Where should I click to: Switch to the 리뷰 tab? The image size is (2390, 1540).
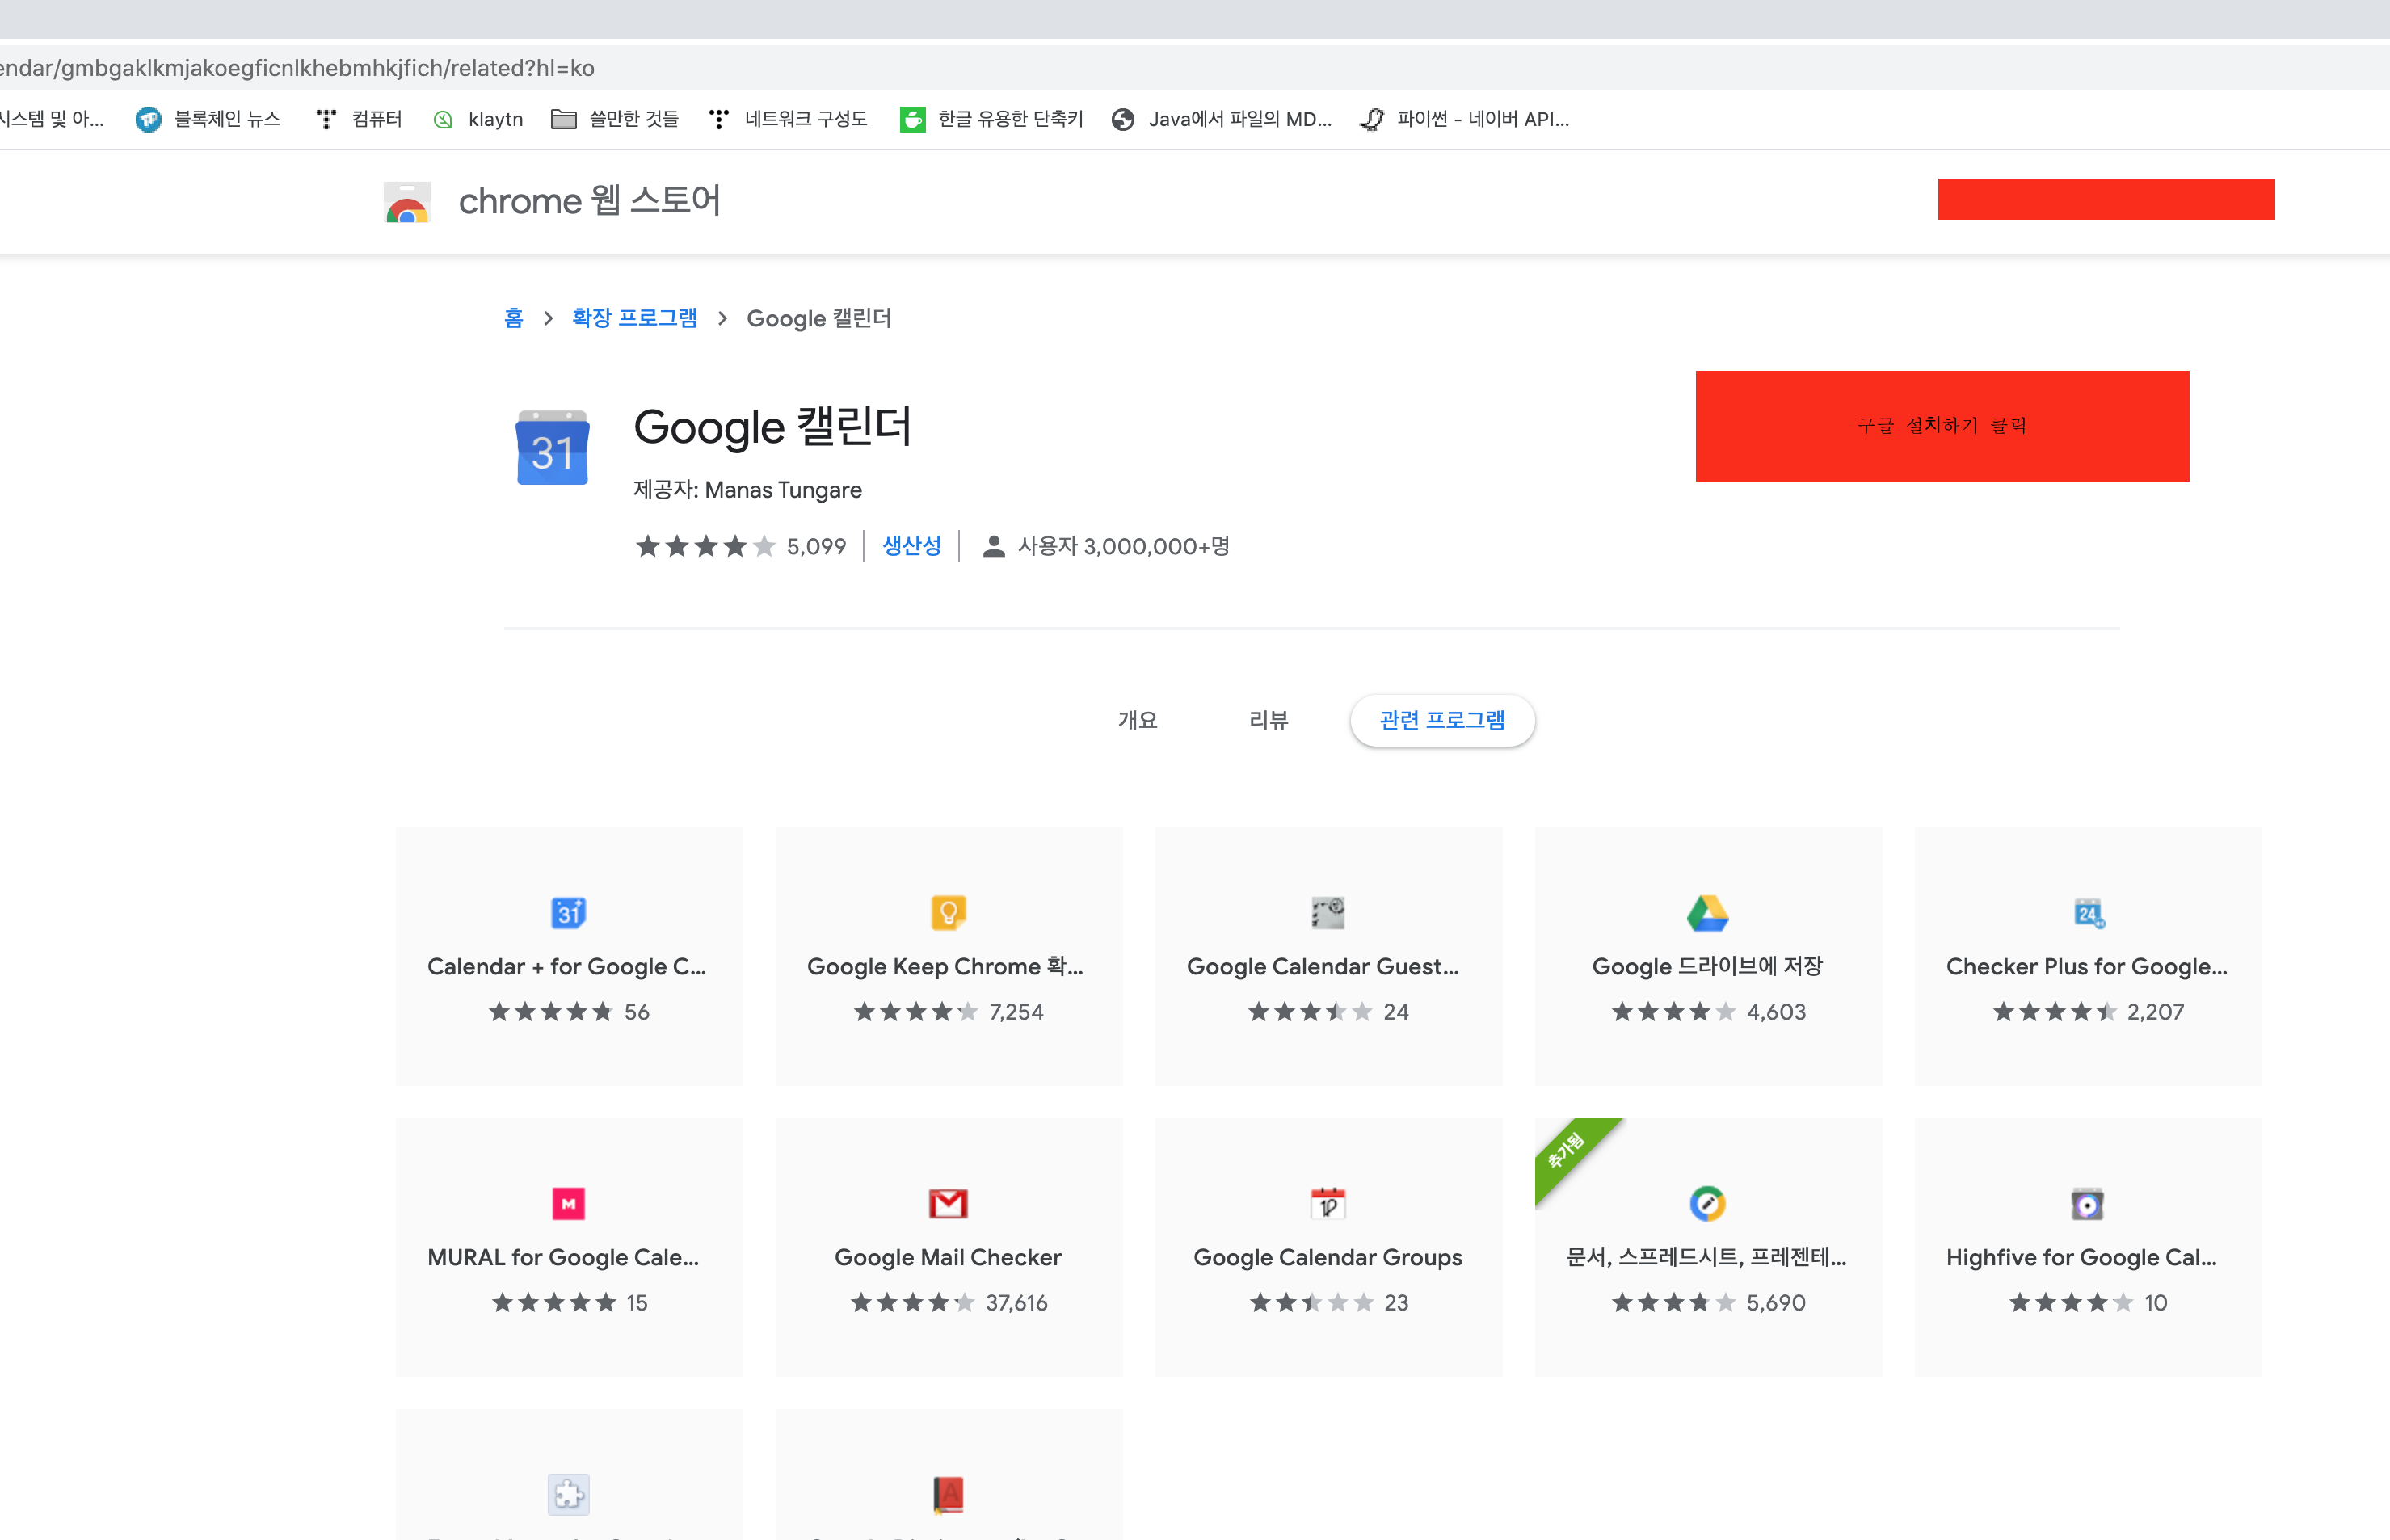pos(1268,720)
